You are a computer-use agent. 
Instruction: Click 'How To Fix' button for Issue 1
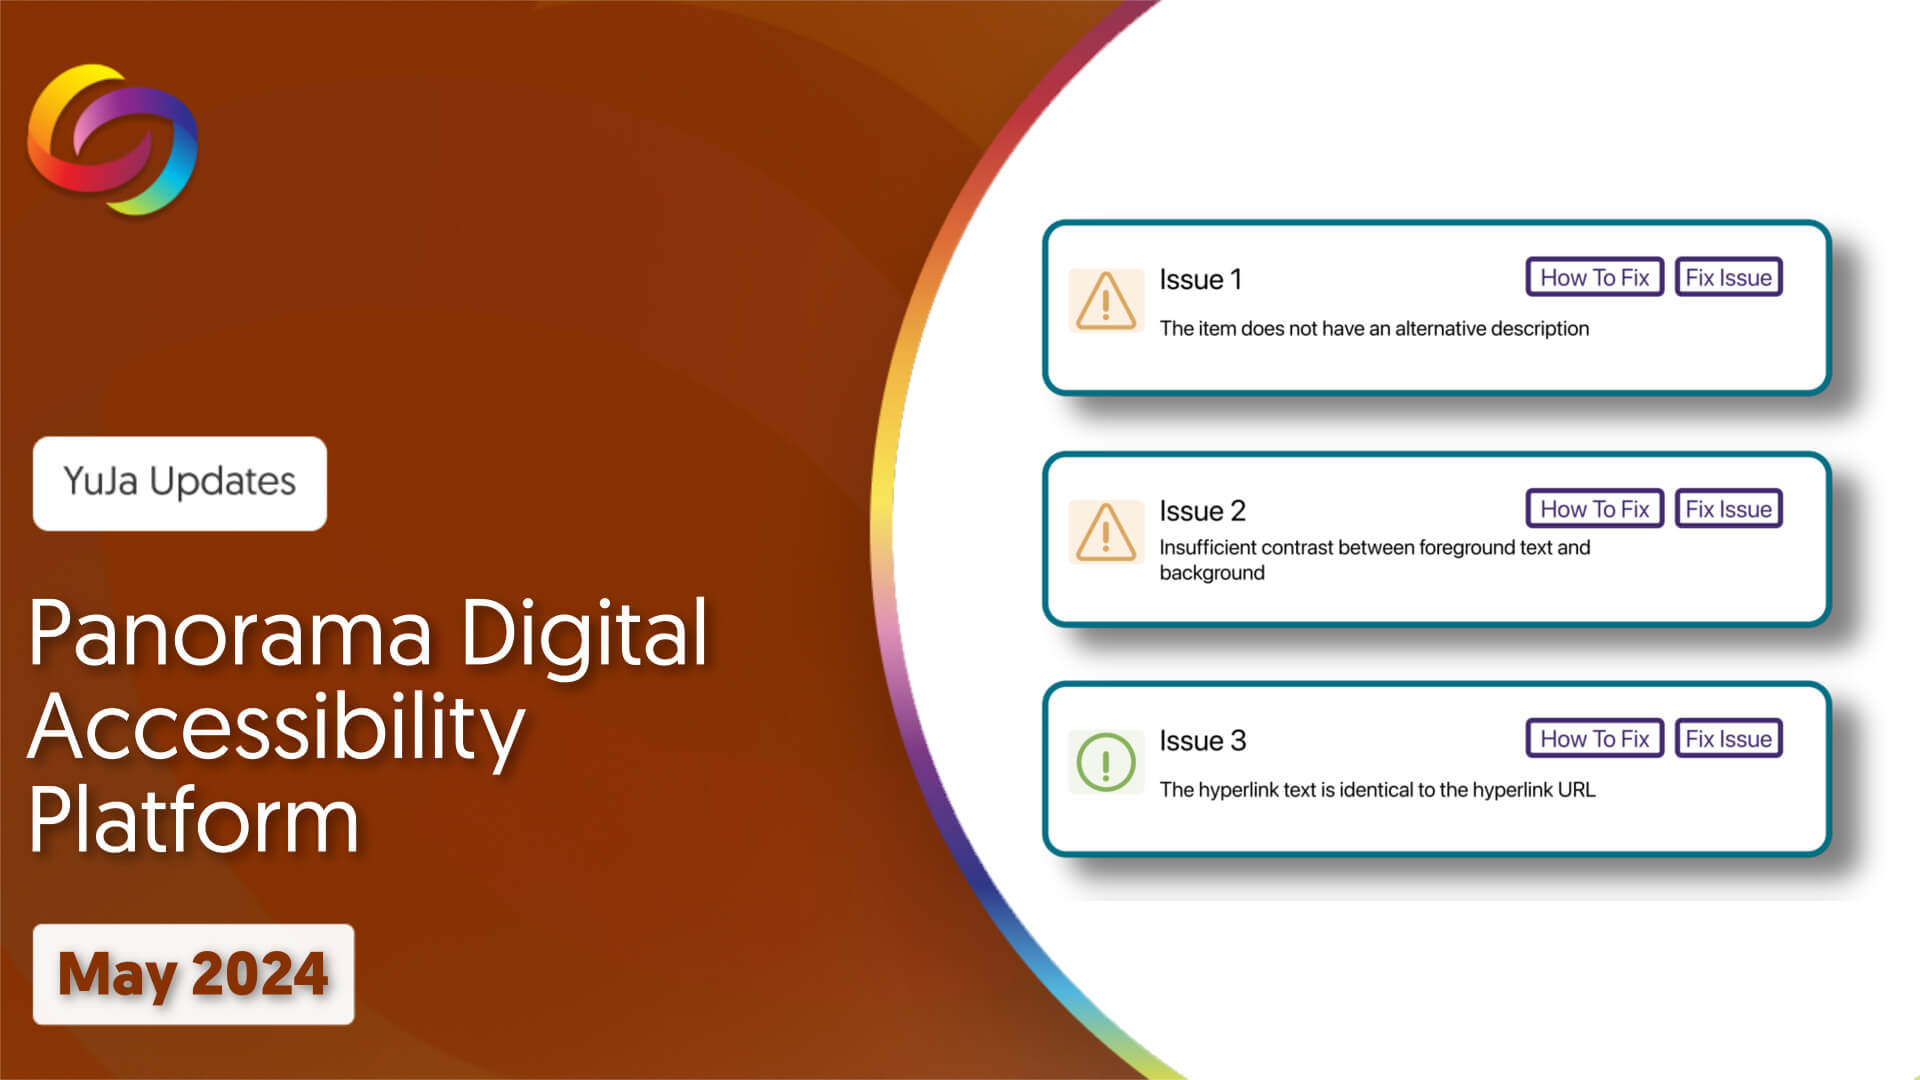pyautogui.click(x=1596, y=278)
